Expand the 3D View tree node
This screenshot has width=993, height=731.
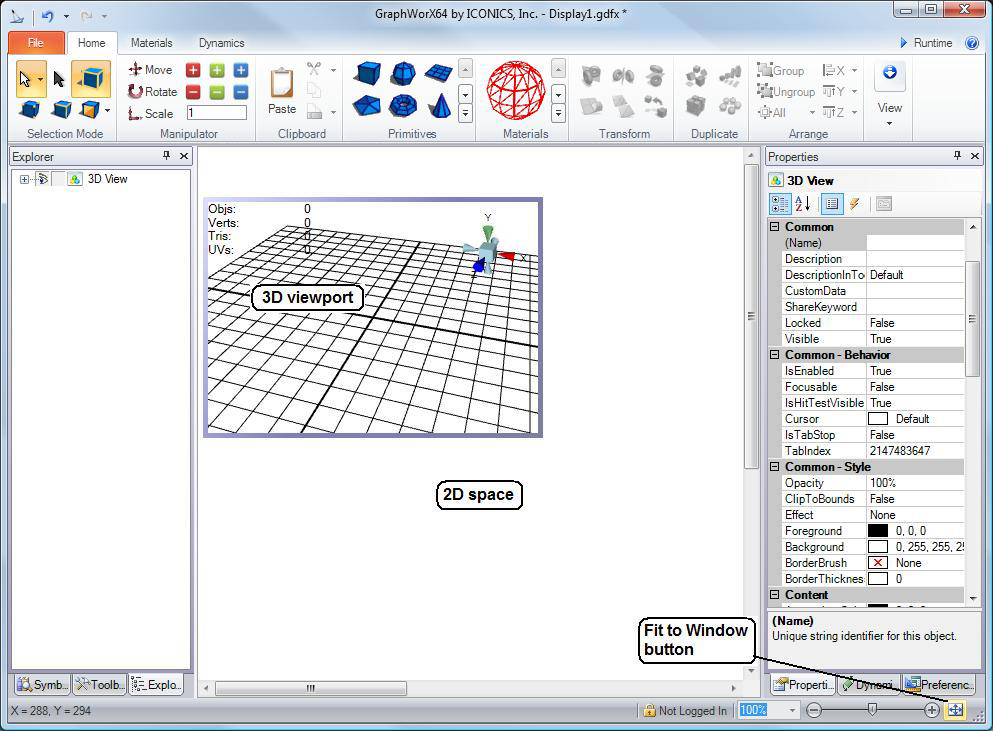[24, 179]
